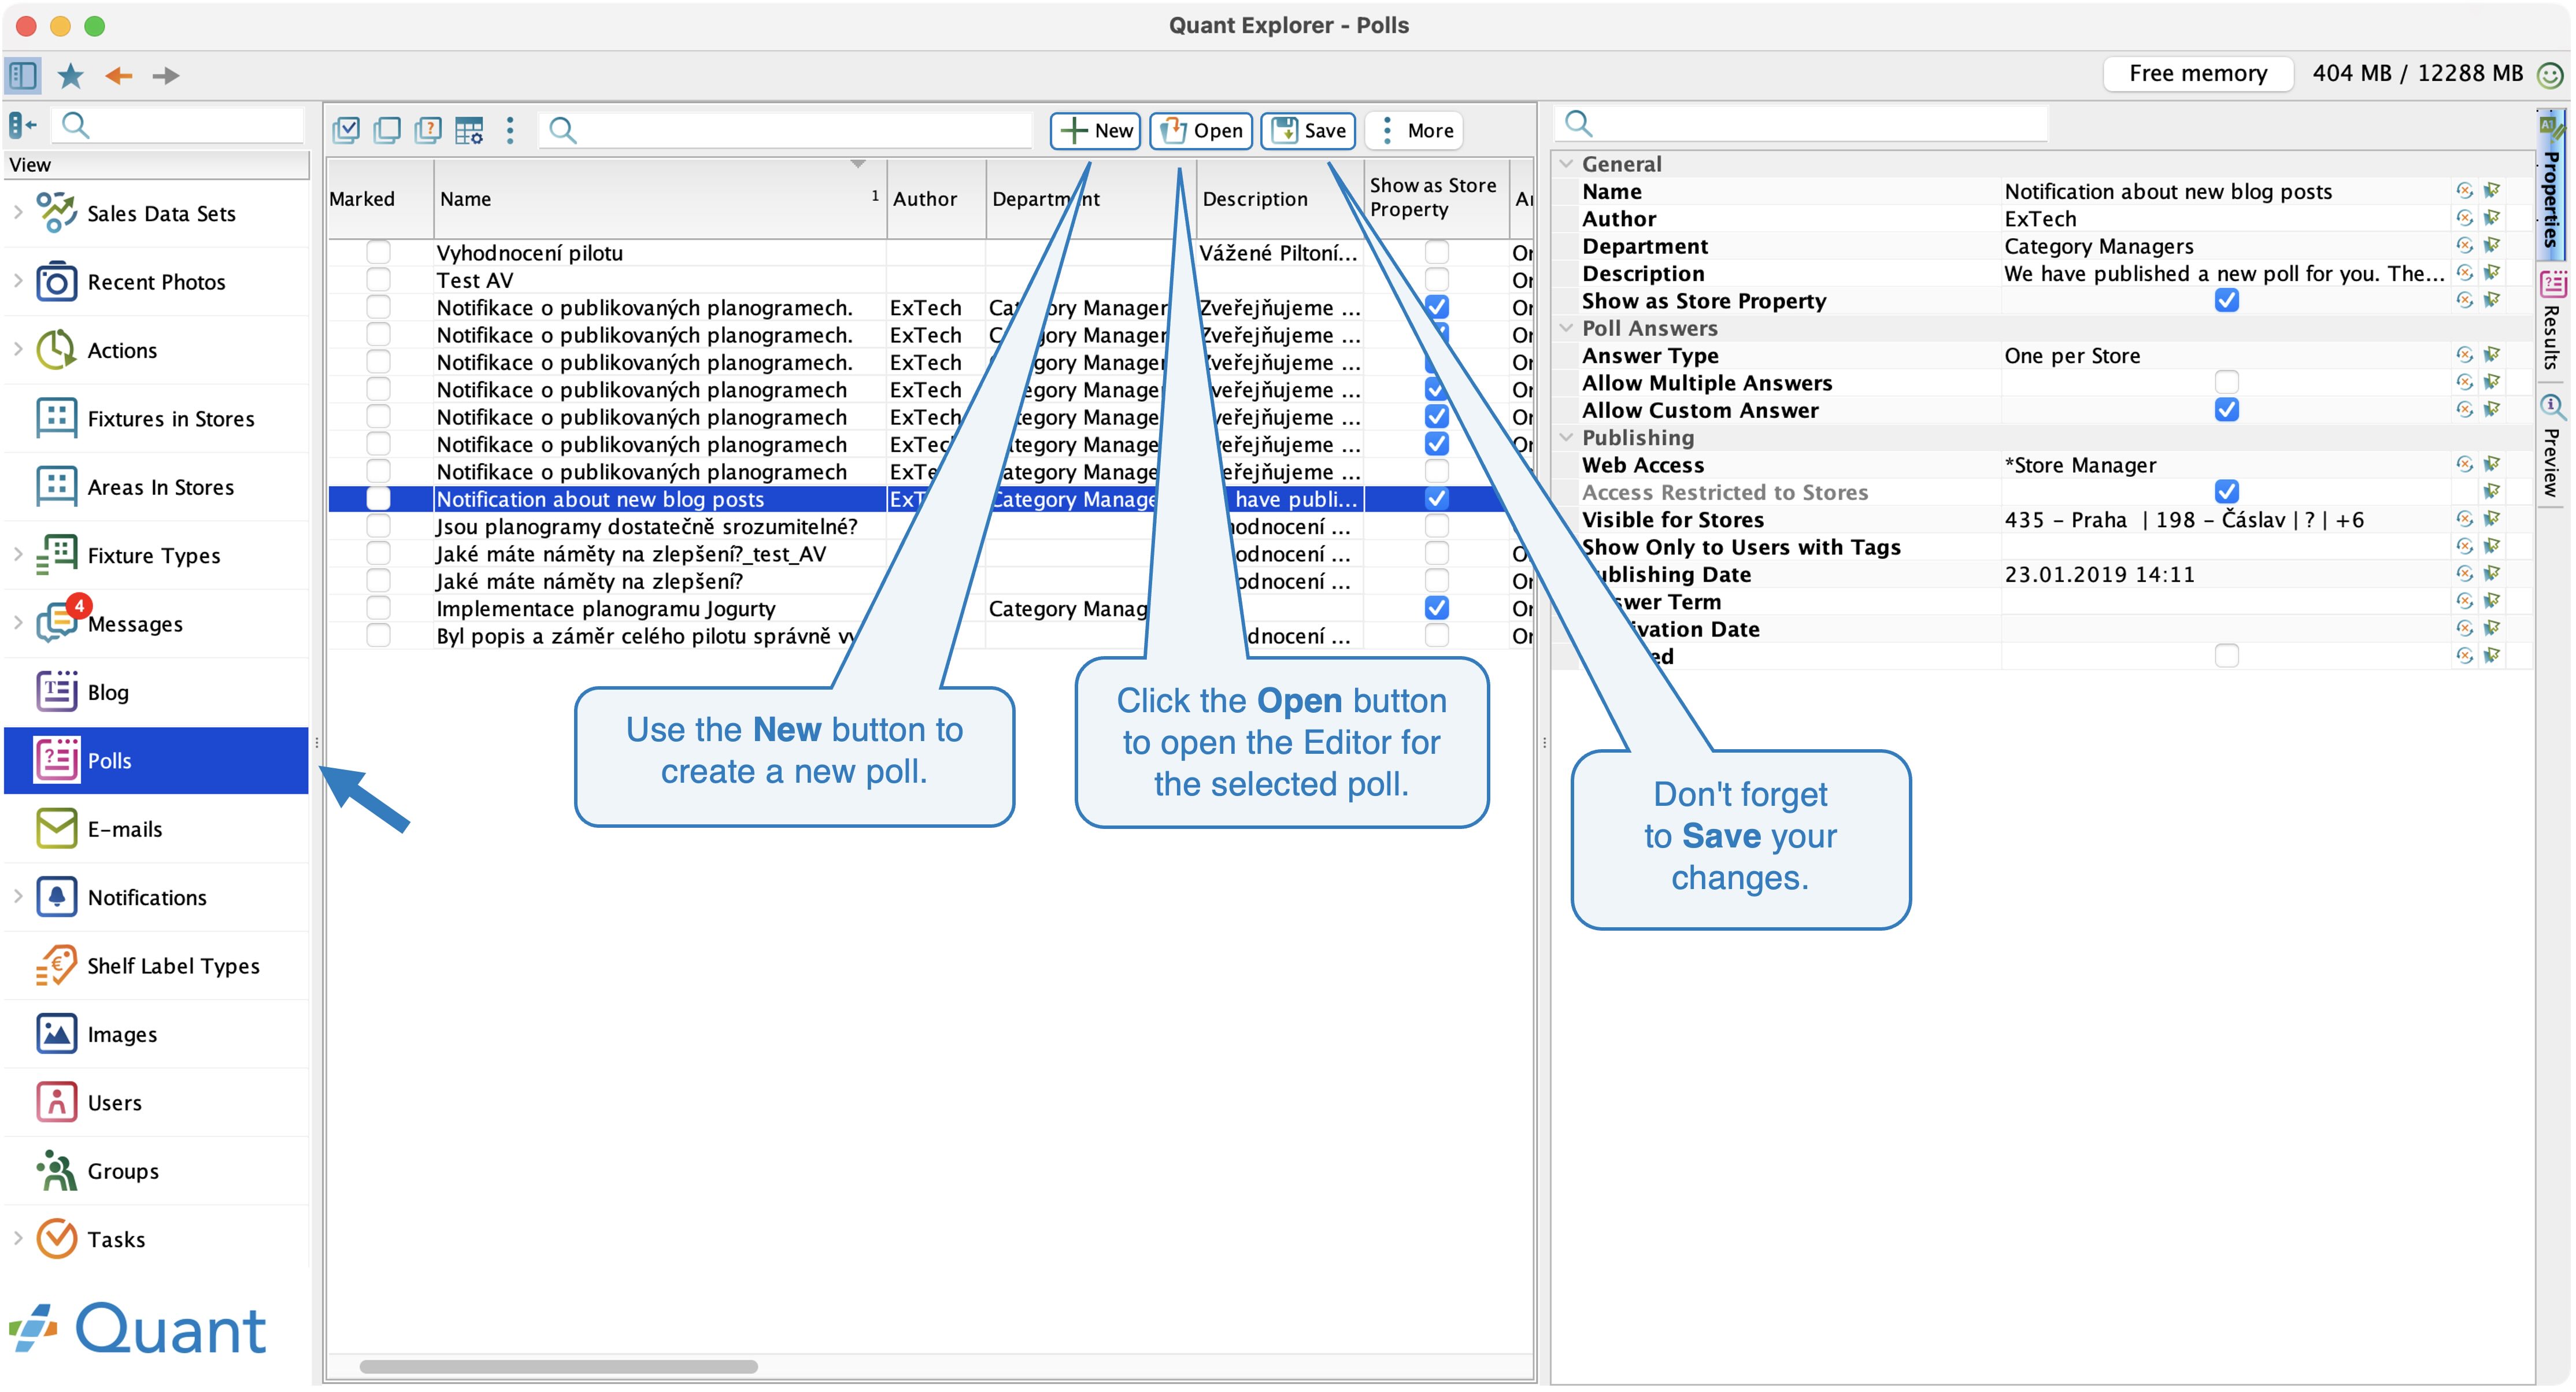Viewport: 2576px width, 1392px height.
Task: Sort table by the Author column header
Action: (935, 199)
